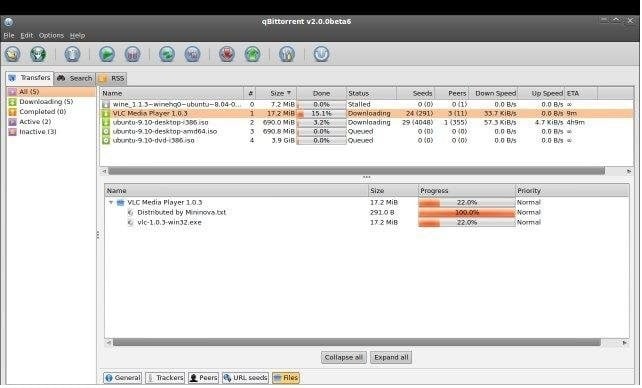Click the Inactive filter icon in the sidebar
642x388 pixels.
point(13,132)
